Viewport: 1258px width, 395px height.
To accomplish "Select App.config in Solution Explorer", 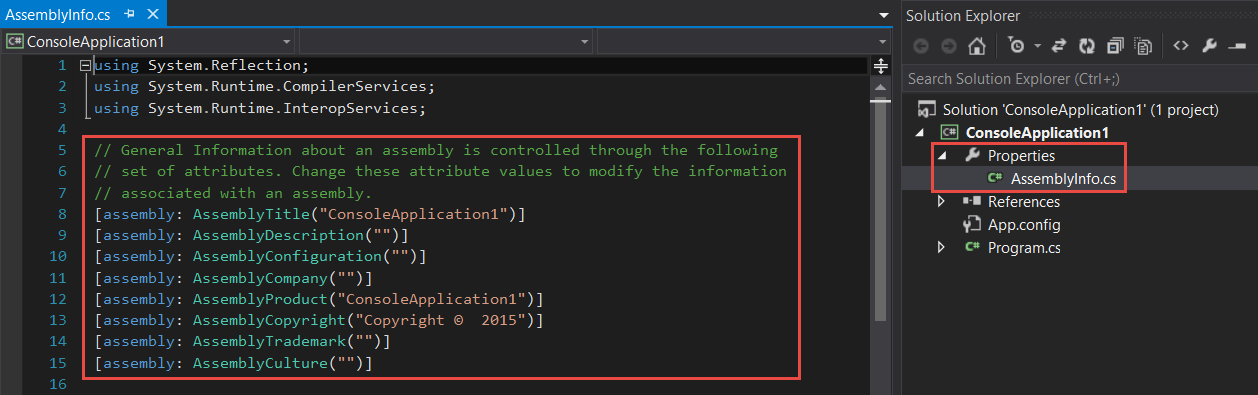I will pos(1024,225).
